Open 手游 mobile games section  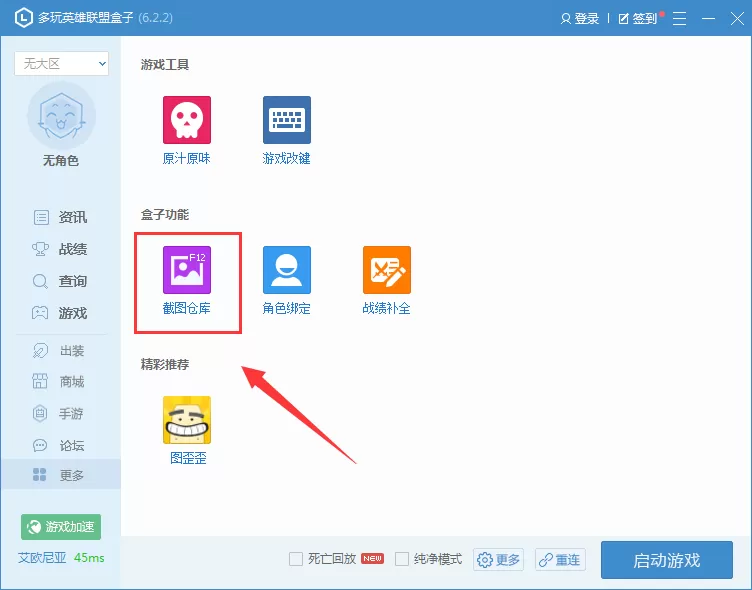[x=59, y=413]
